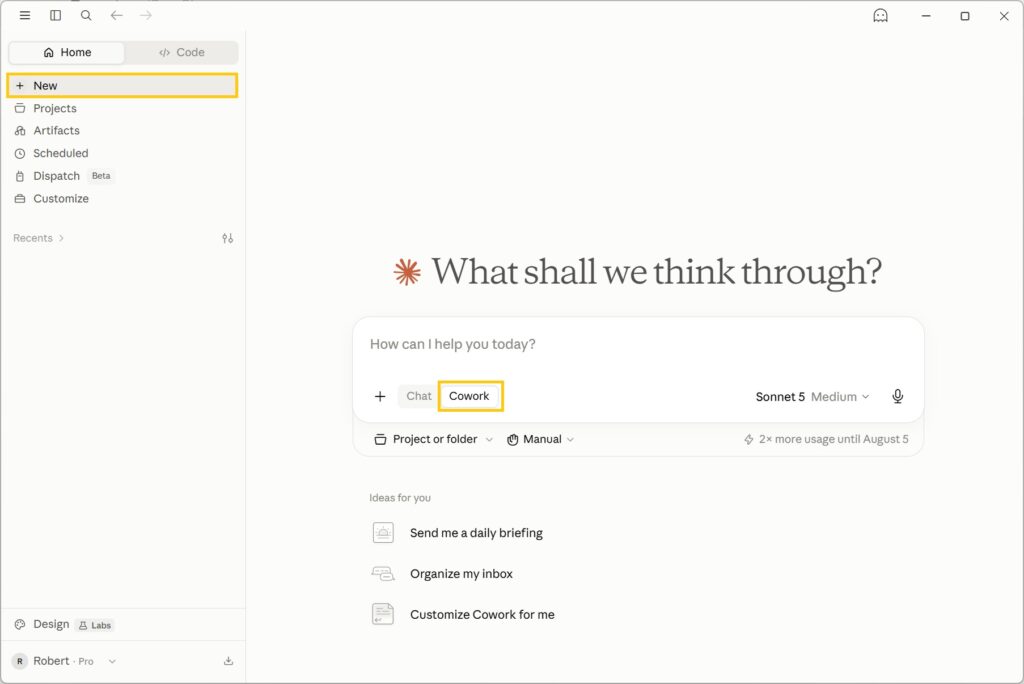
Task: Choose Customize Cowork for me
Action: coord(482,615)
